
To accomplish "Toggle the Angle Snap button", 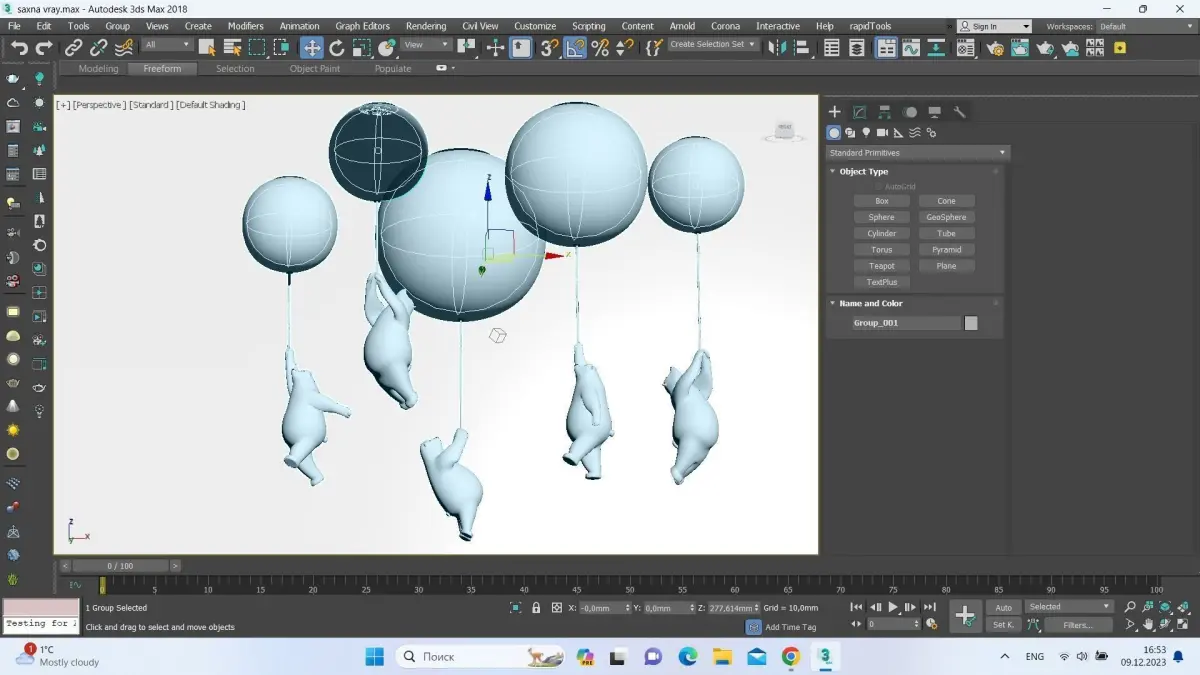I will [575, 47].
